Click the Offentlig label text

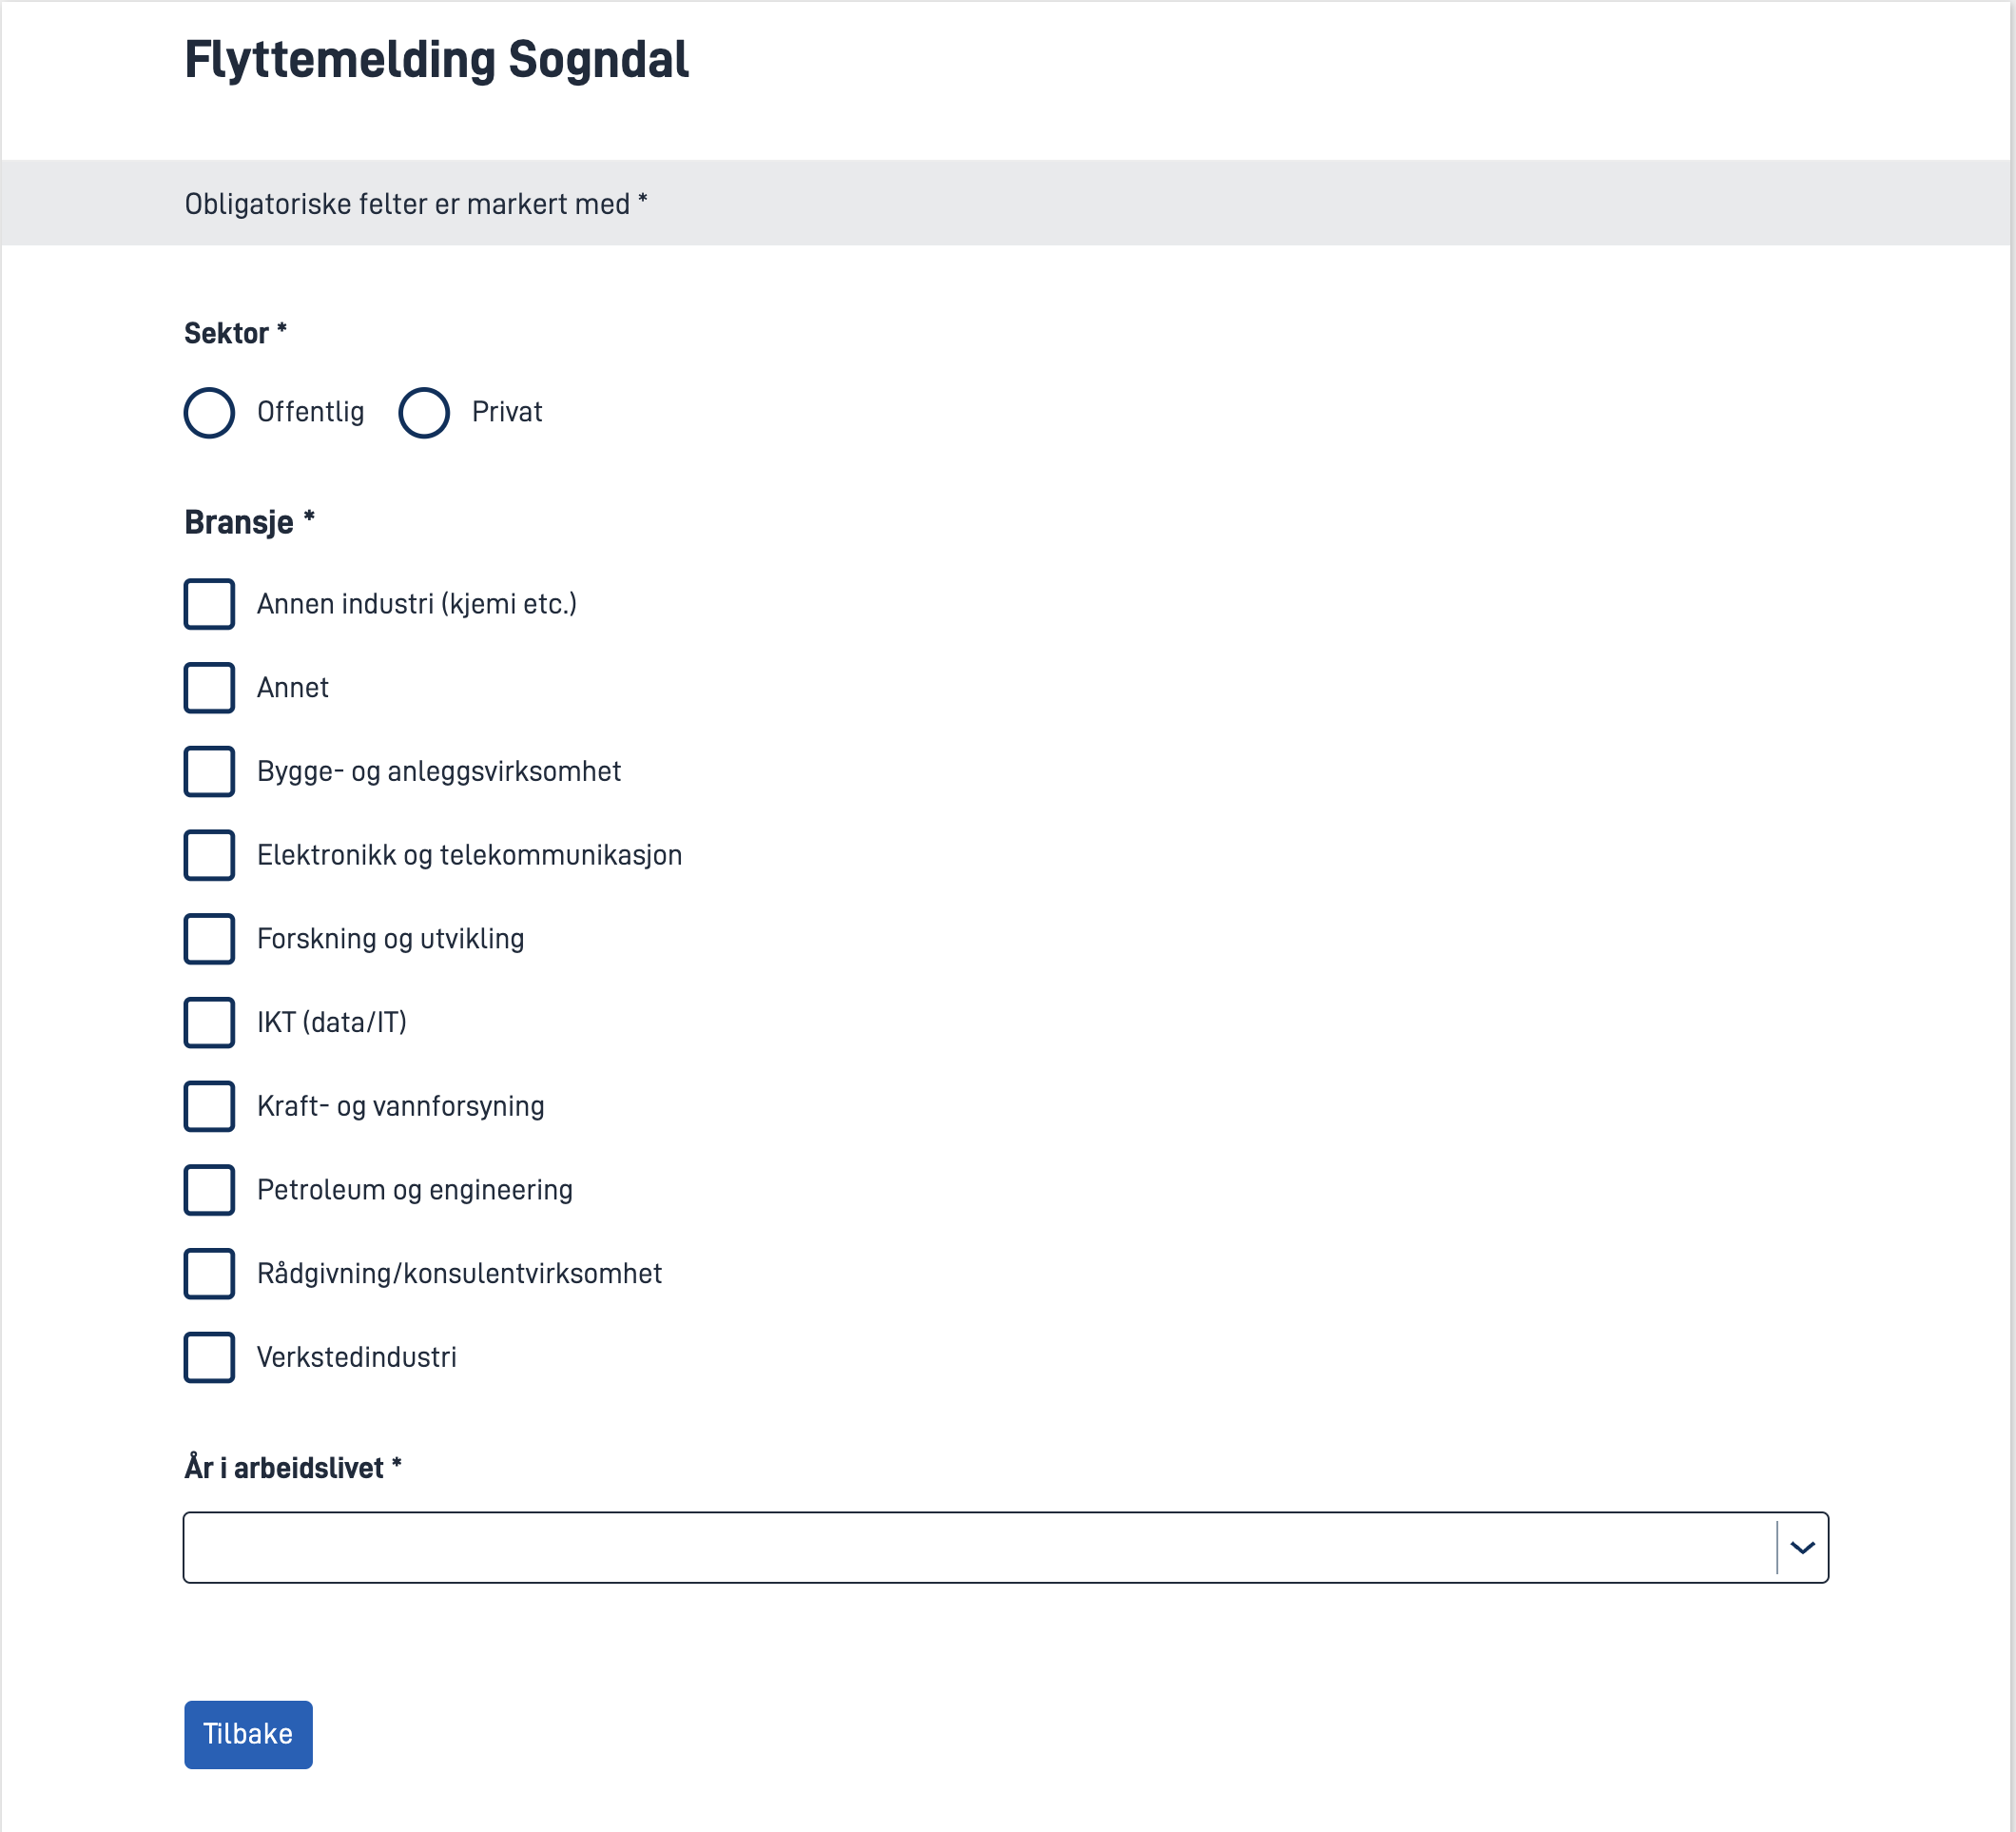pos(310,412)
